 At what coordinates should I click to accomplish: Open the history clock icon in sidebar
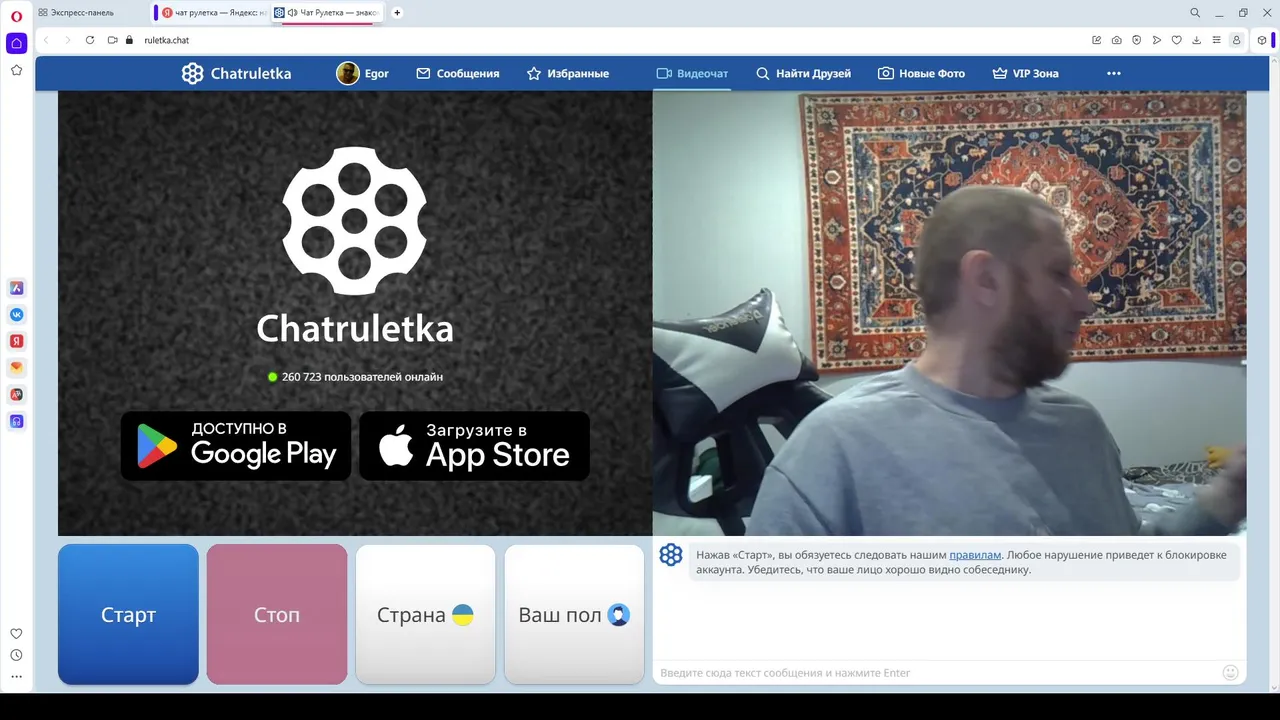(16, 655)
